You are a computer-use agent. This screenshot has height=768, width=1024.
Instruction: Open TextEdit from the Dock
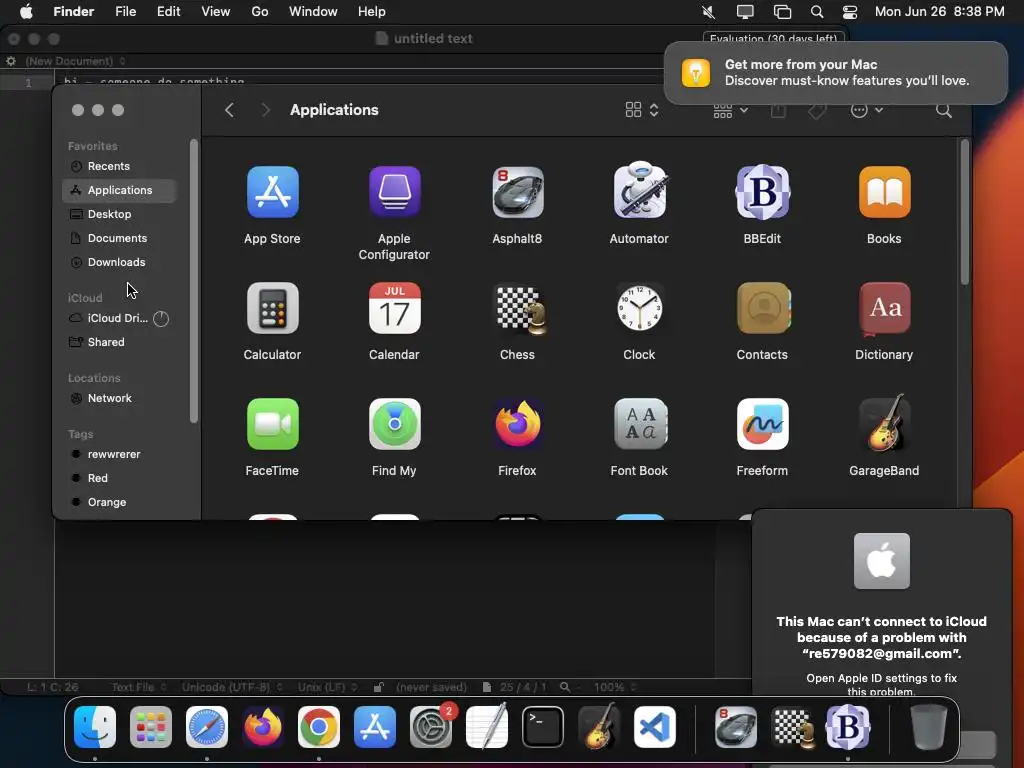tap(487, 727)
